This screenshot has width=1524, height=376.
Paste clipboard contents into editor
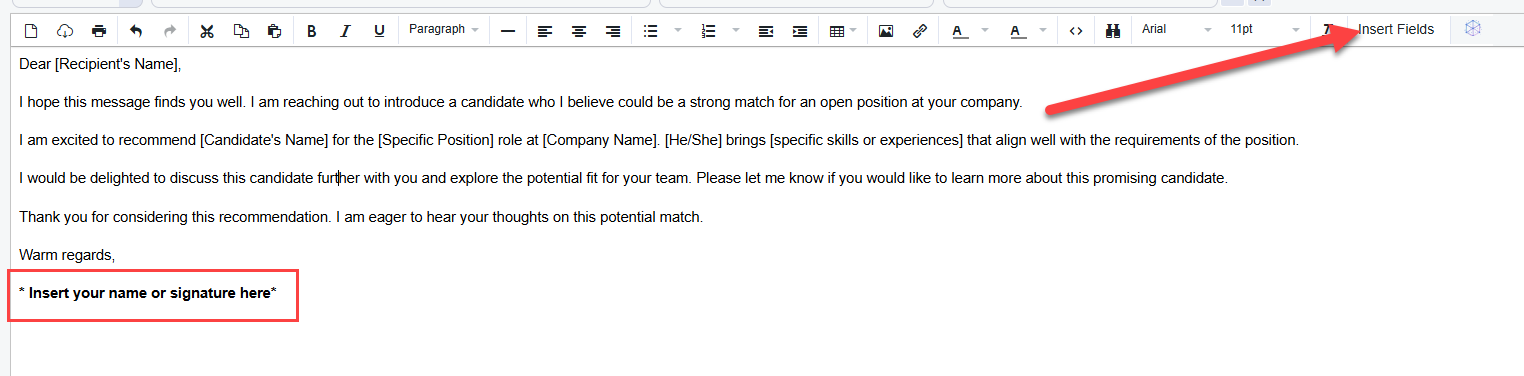pyautogui.click(x=274, y=31)
